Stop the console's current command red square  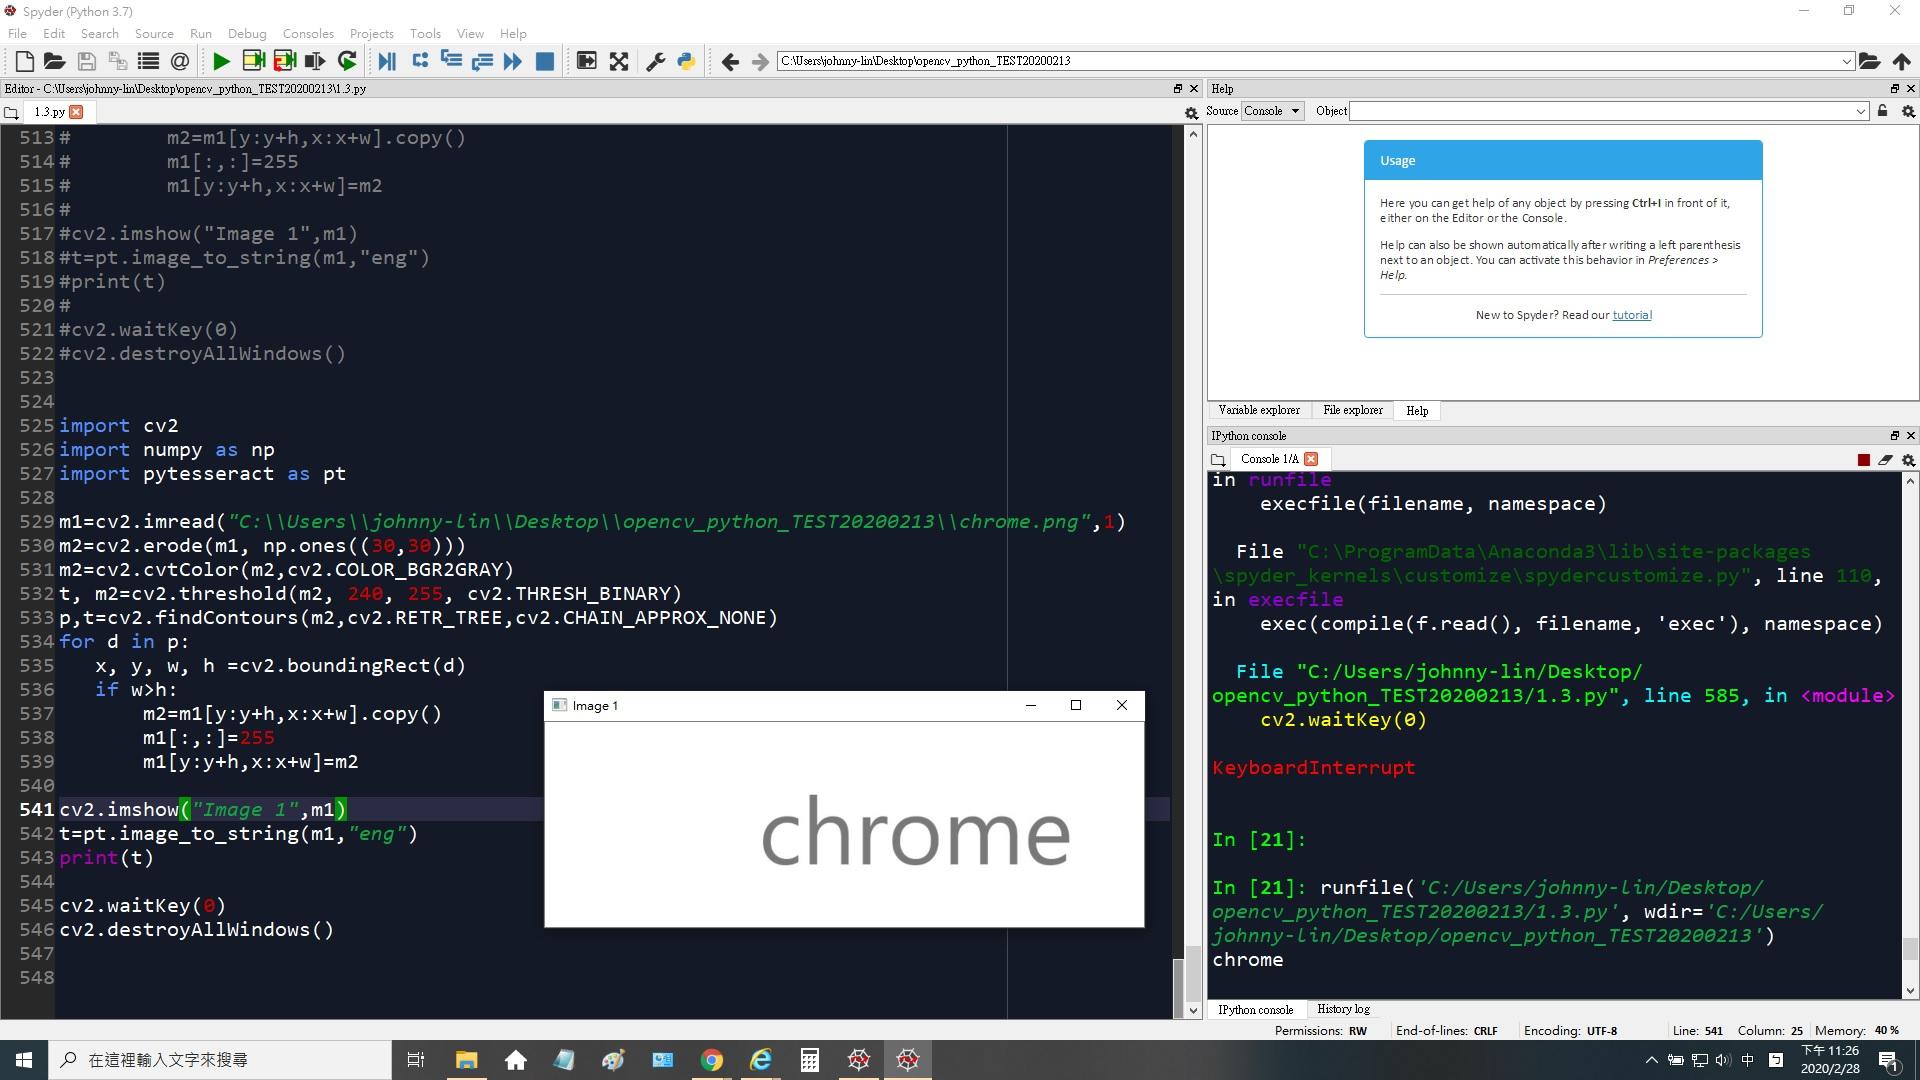coord(1863,460)
